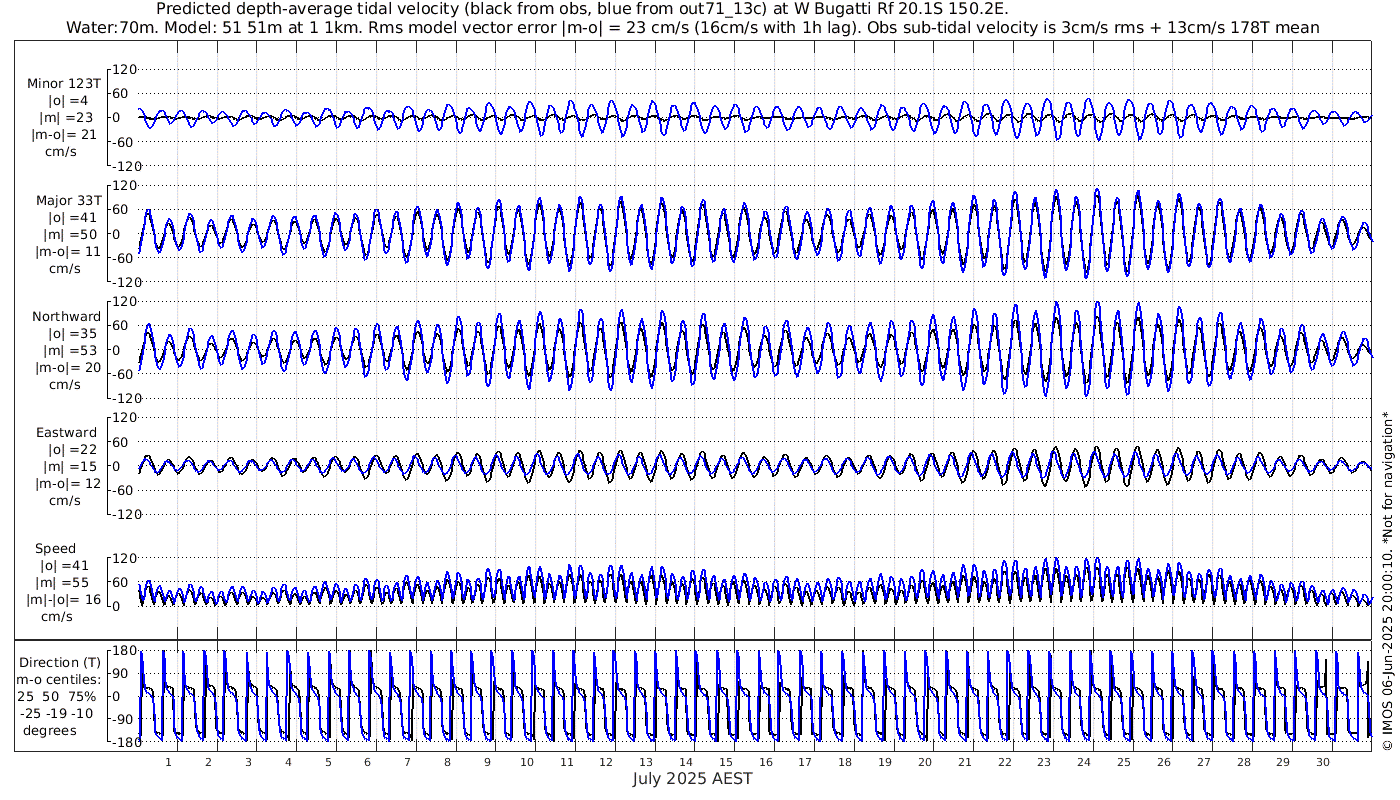Click the 'm-o centiles:' label
Image resolution: width=1400 pixels, height=800 pixels.
point(57,680)
